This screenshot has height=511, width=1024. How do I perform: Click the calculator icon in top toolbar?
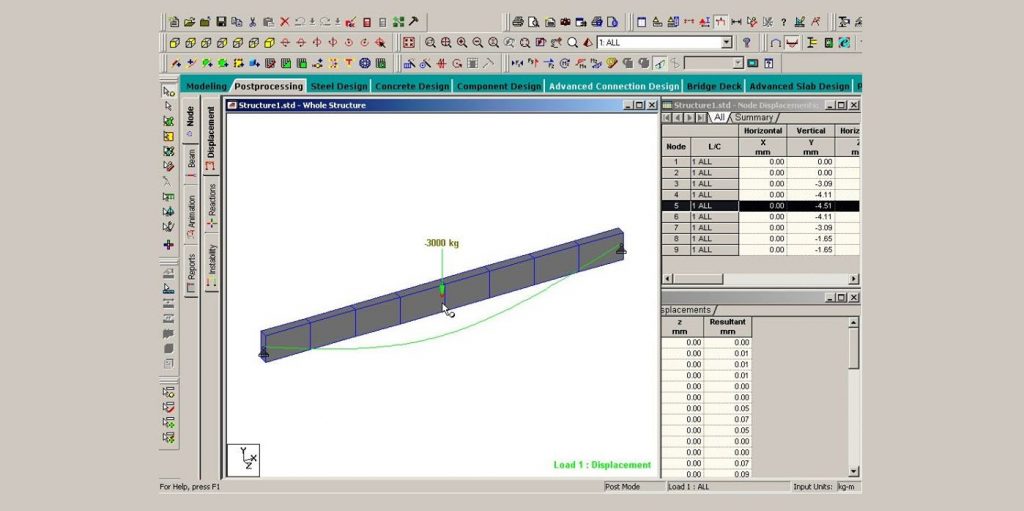[367, 21]
